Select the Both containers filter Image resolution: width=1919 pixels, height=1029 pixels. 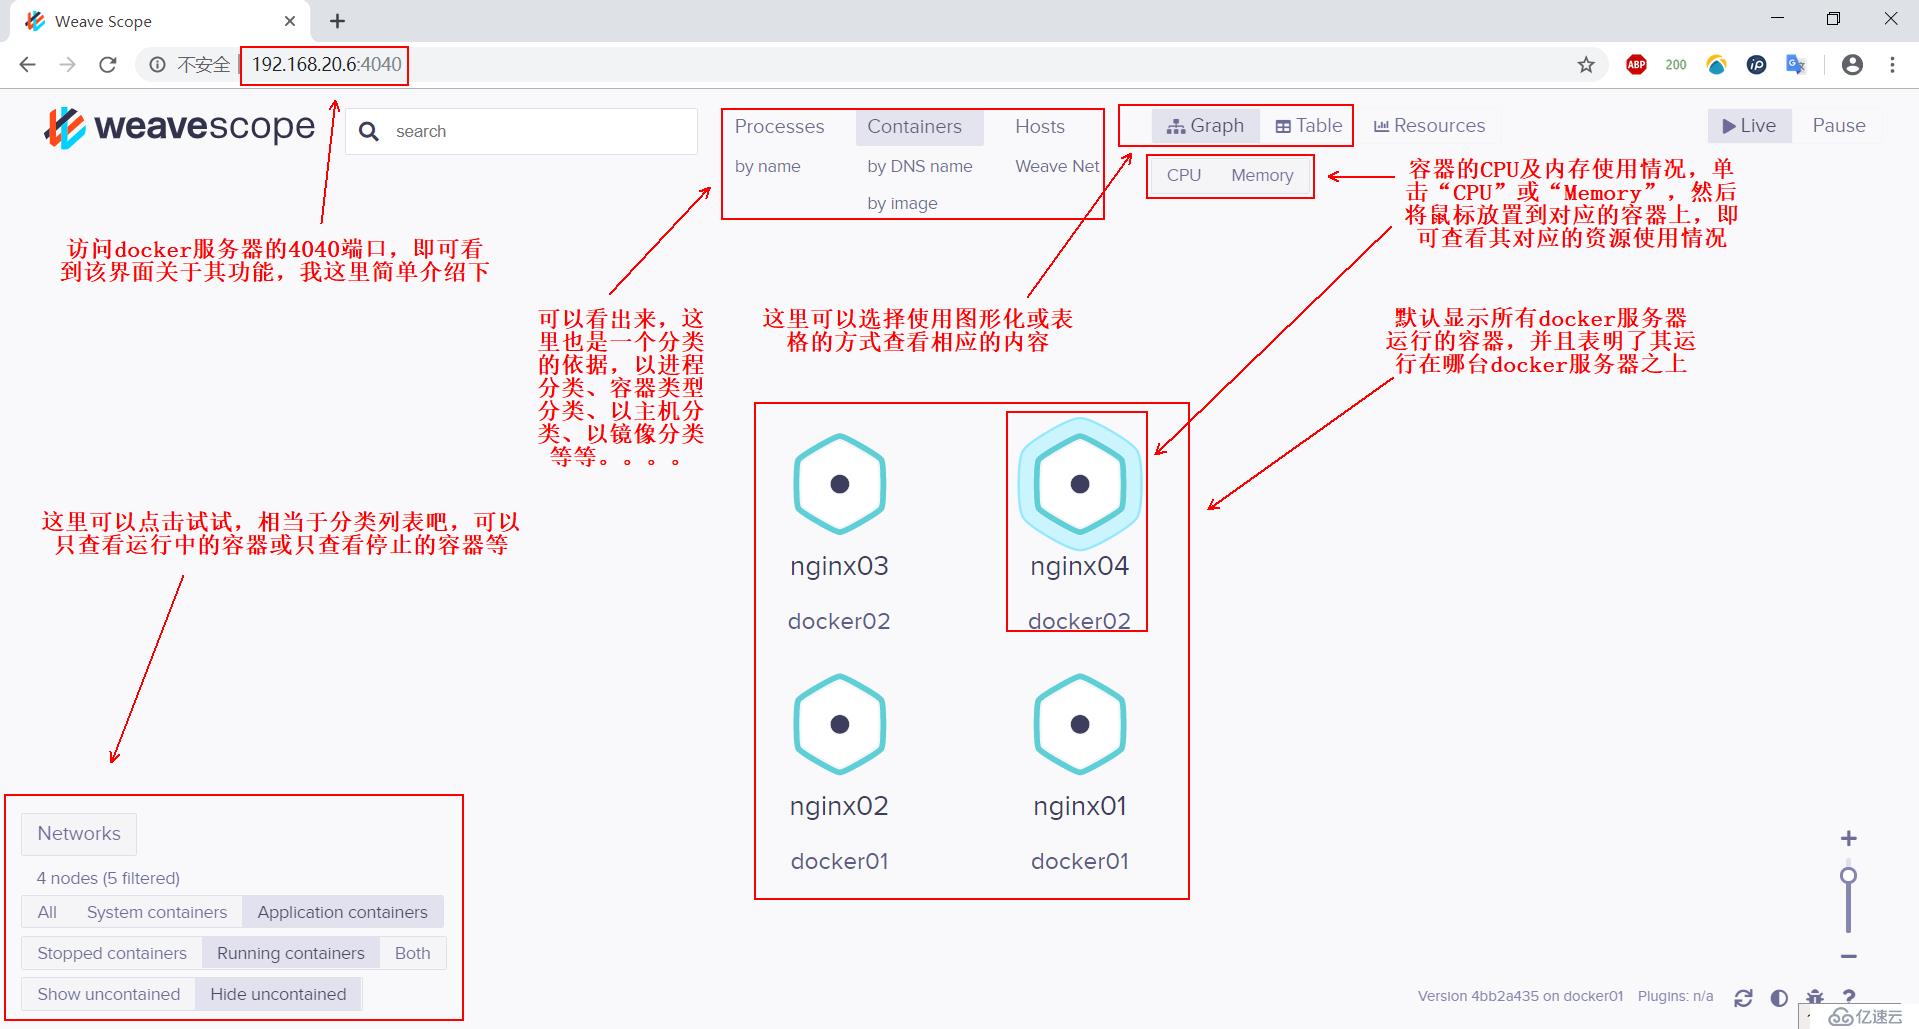(412, 953)
